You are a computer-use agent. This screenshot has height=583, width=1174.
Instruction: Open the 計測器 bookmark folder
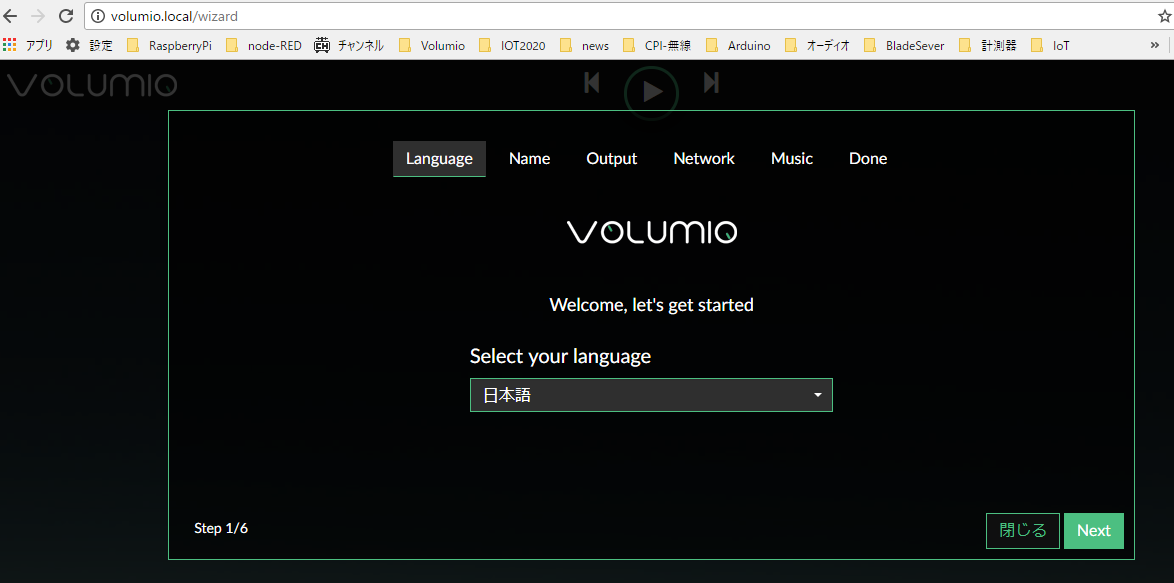click(x=988, y=46)
